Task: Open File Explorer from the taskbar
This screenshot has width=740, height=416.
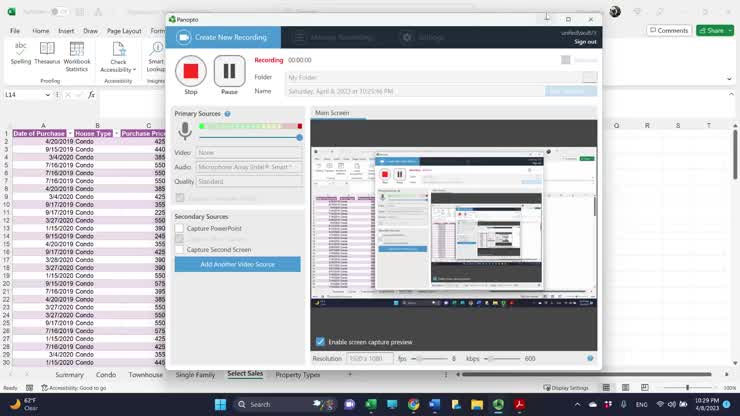Action: pos(477,405)
